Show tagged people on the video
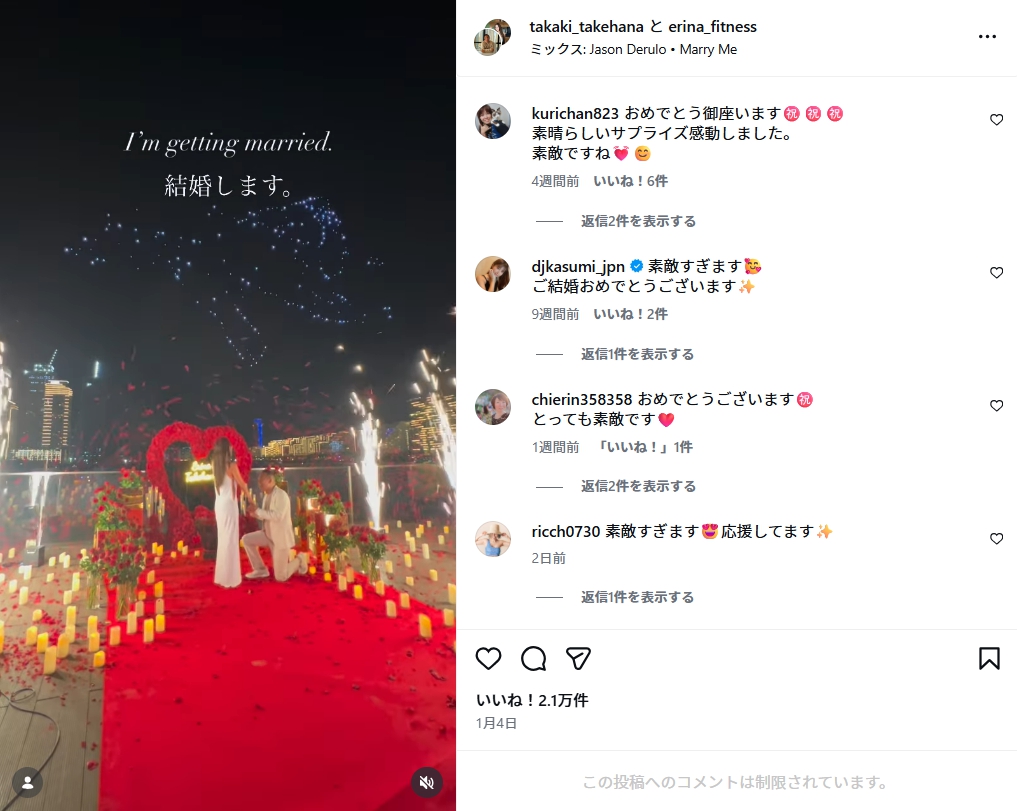Viewport: 1017px width, 811px height. pos(27,783)
